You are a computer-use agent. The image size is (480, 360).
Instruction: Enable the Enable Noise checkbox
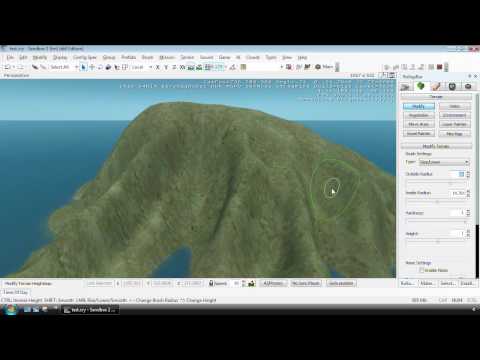click(x=421, y=270)
